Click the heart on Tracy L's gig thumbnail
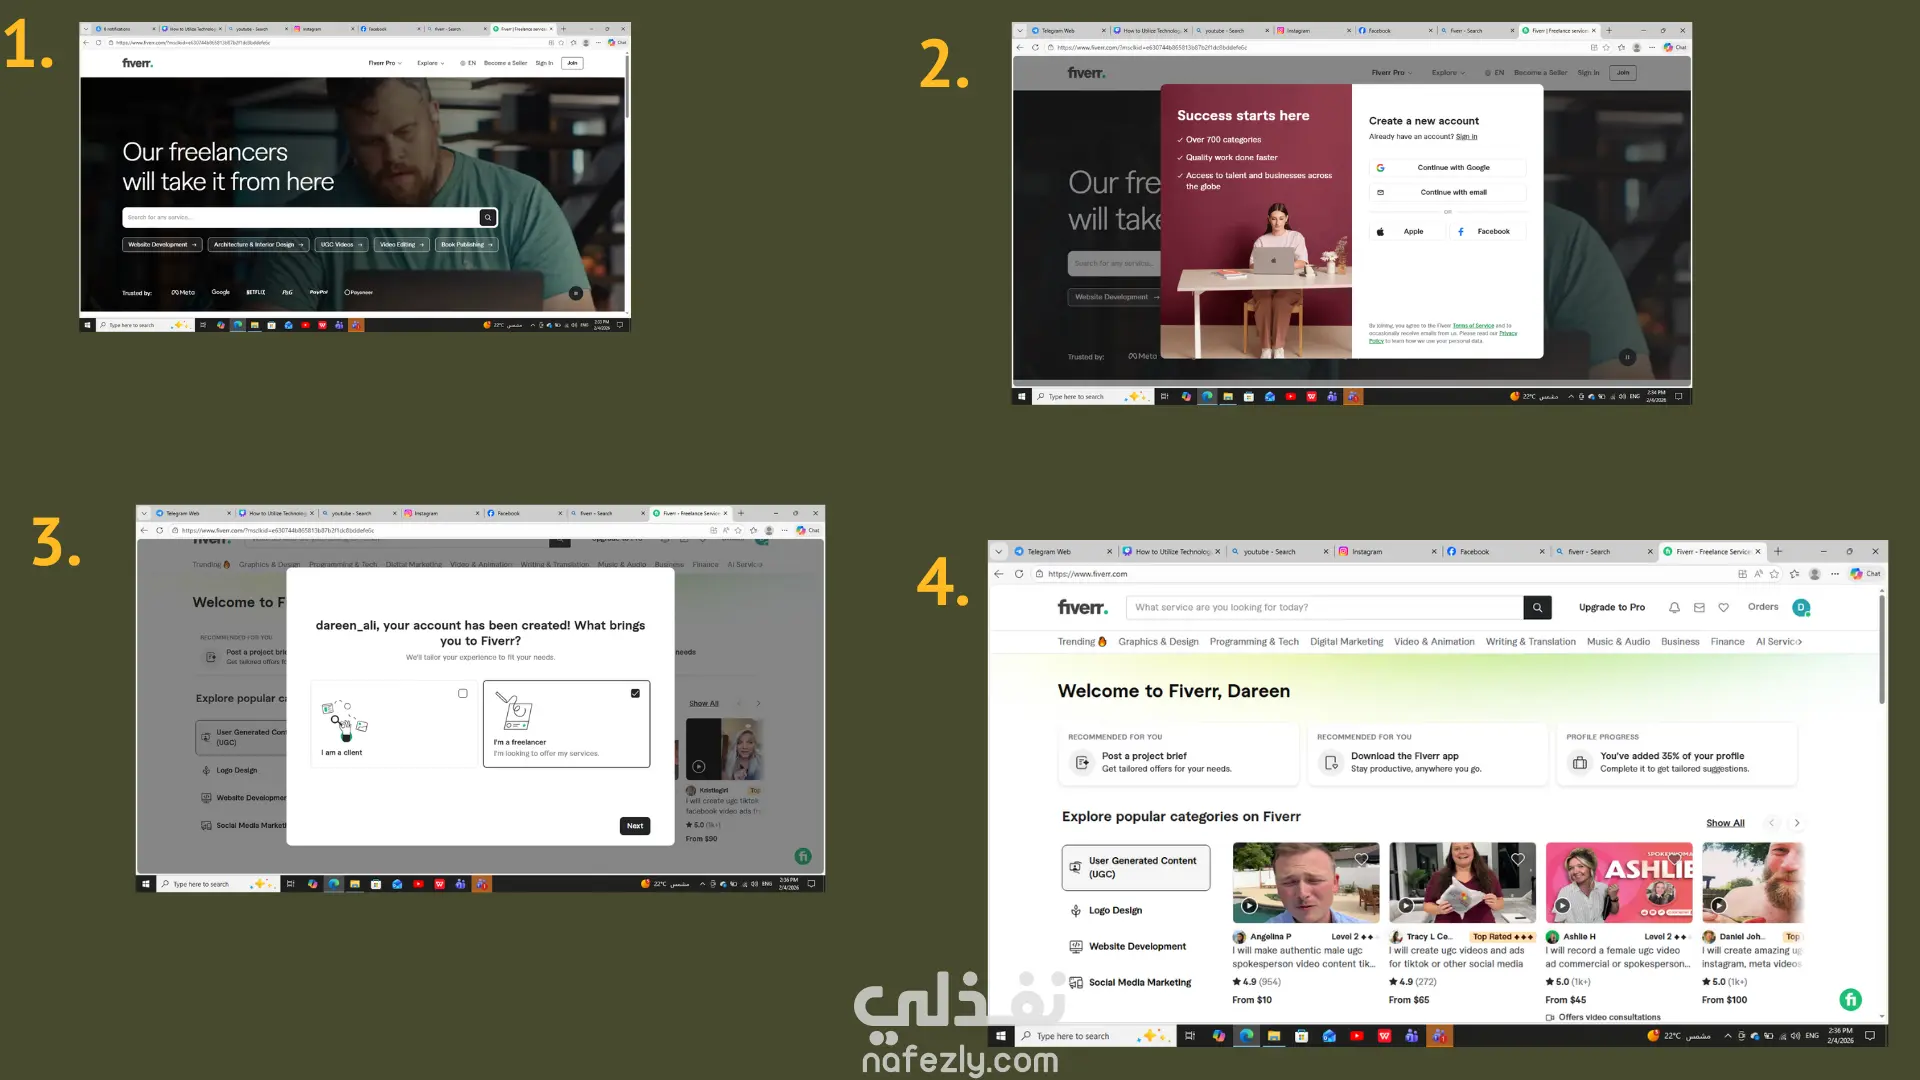Image resolution: width=1920 pixels, height=1080 pixels. point(1517,859)
